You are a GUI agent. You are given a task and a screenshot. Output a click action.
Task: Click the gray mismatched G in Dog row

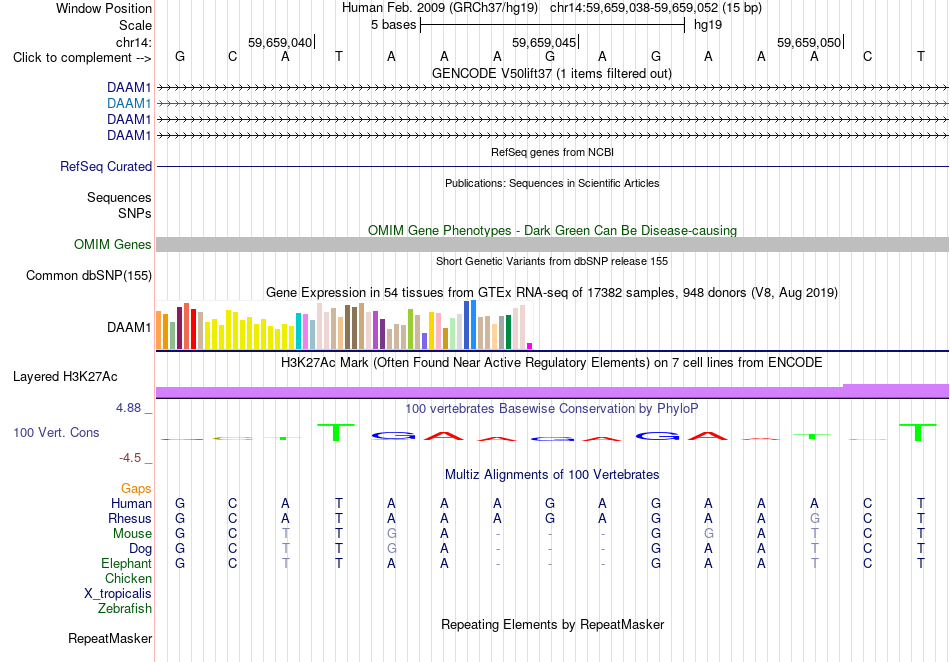(392, 549)
